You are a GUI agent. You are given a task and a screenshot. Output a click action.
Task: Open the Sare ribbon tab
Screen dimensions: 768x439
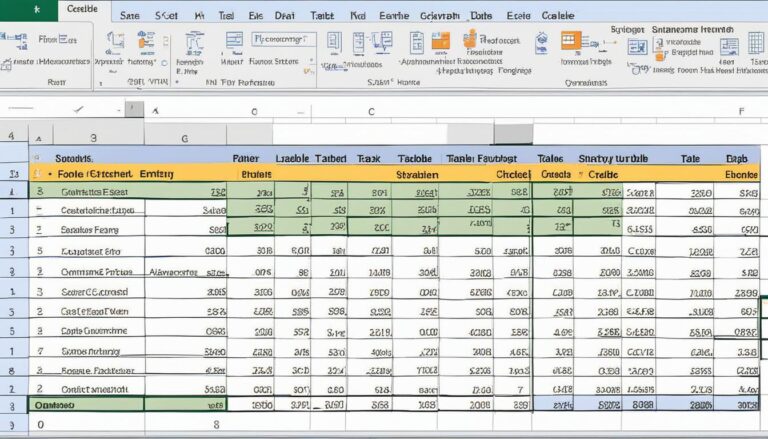(x=129, y=16)
